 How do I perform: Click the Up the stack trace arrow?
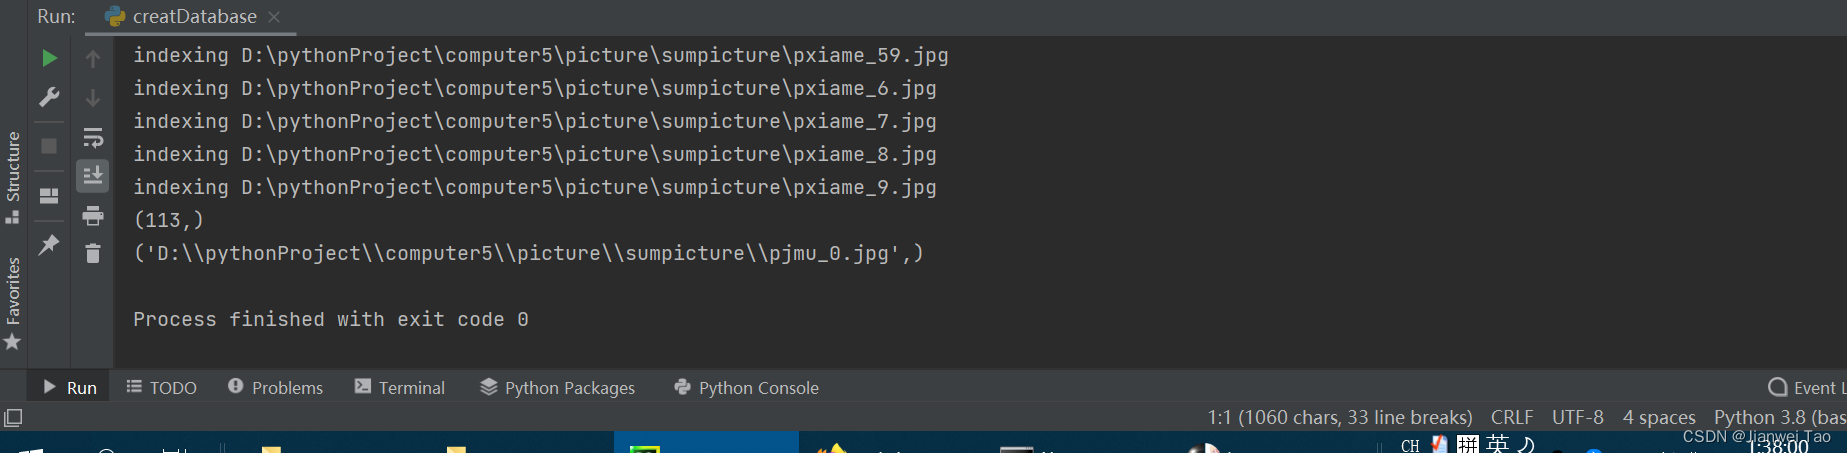(x=93, y=59)
